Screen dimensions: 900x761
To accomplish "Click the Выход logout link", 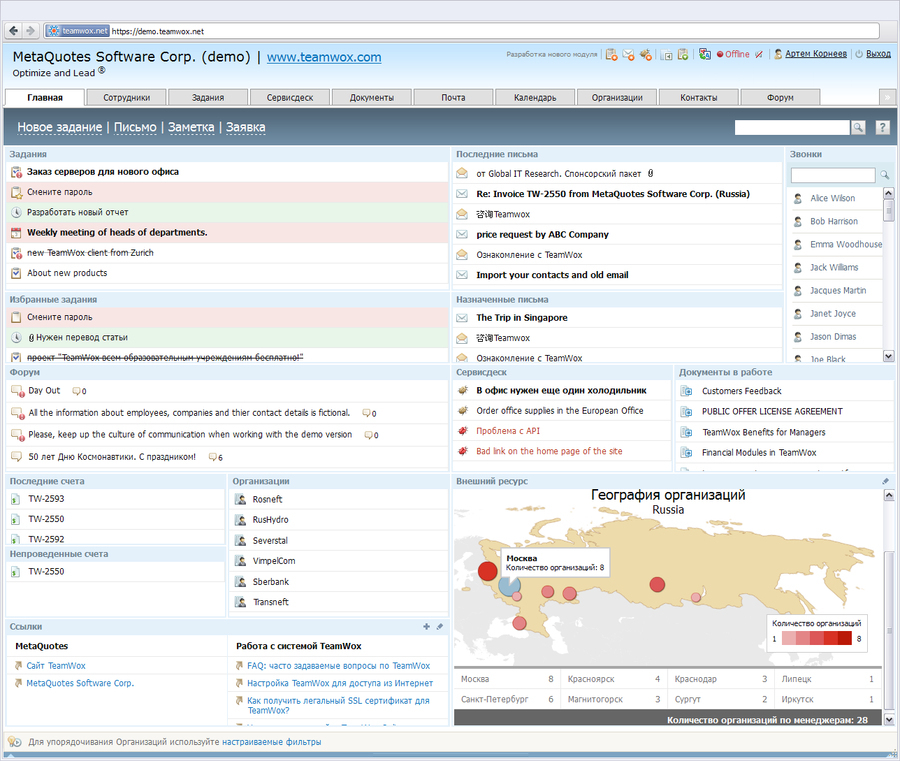I will [878, 54].
